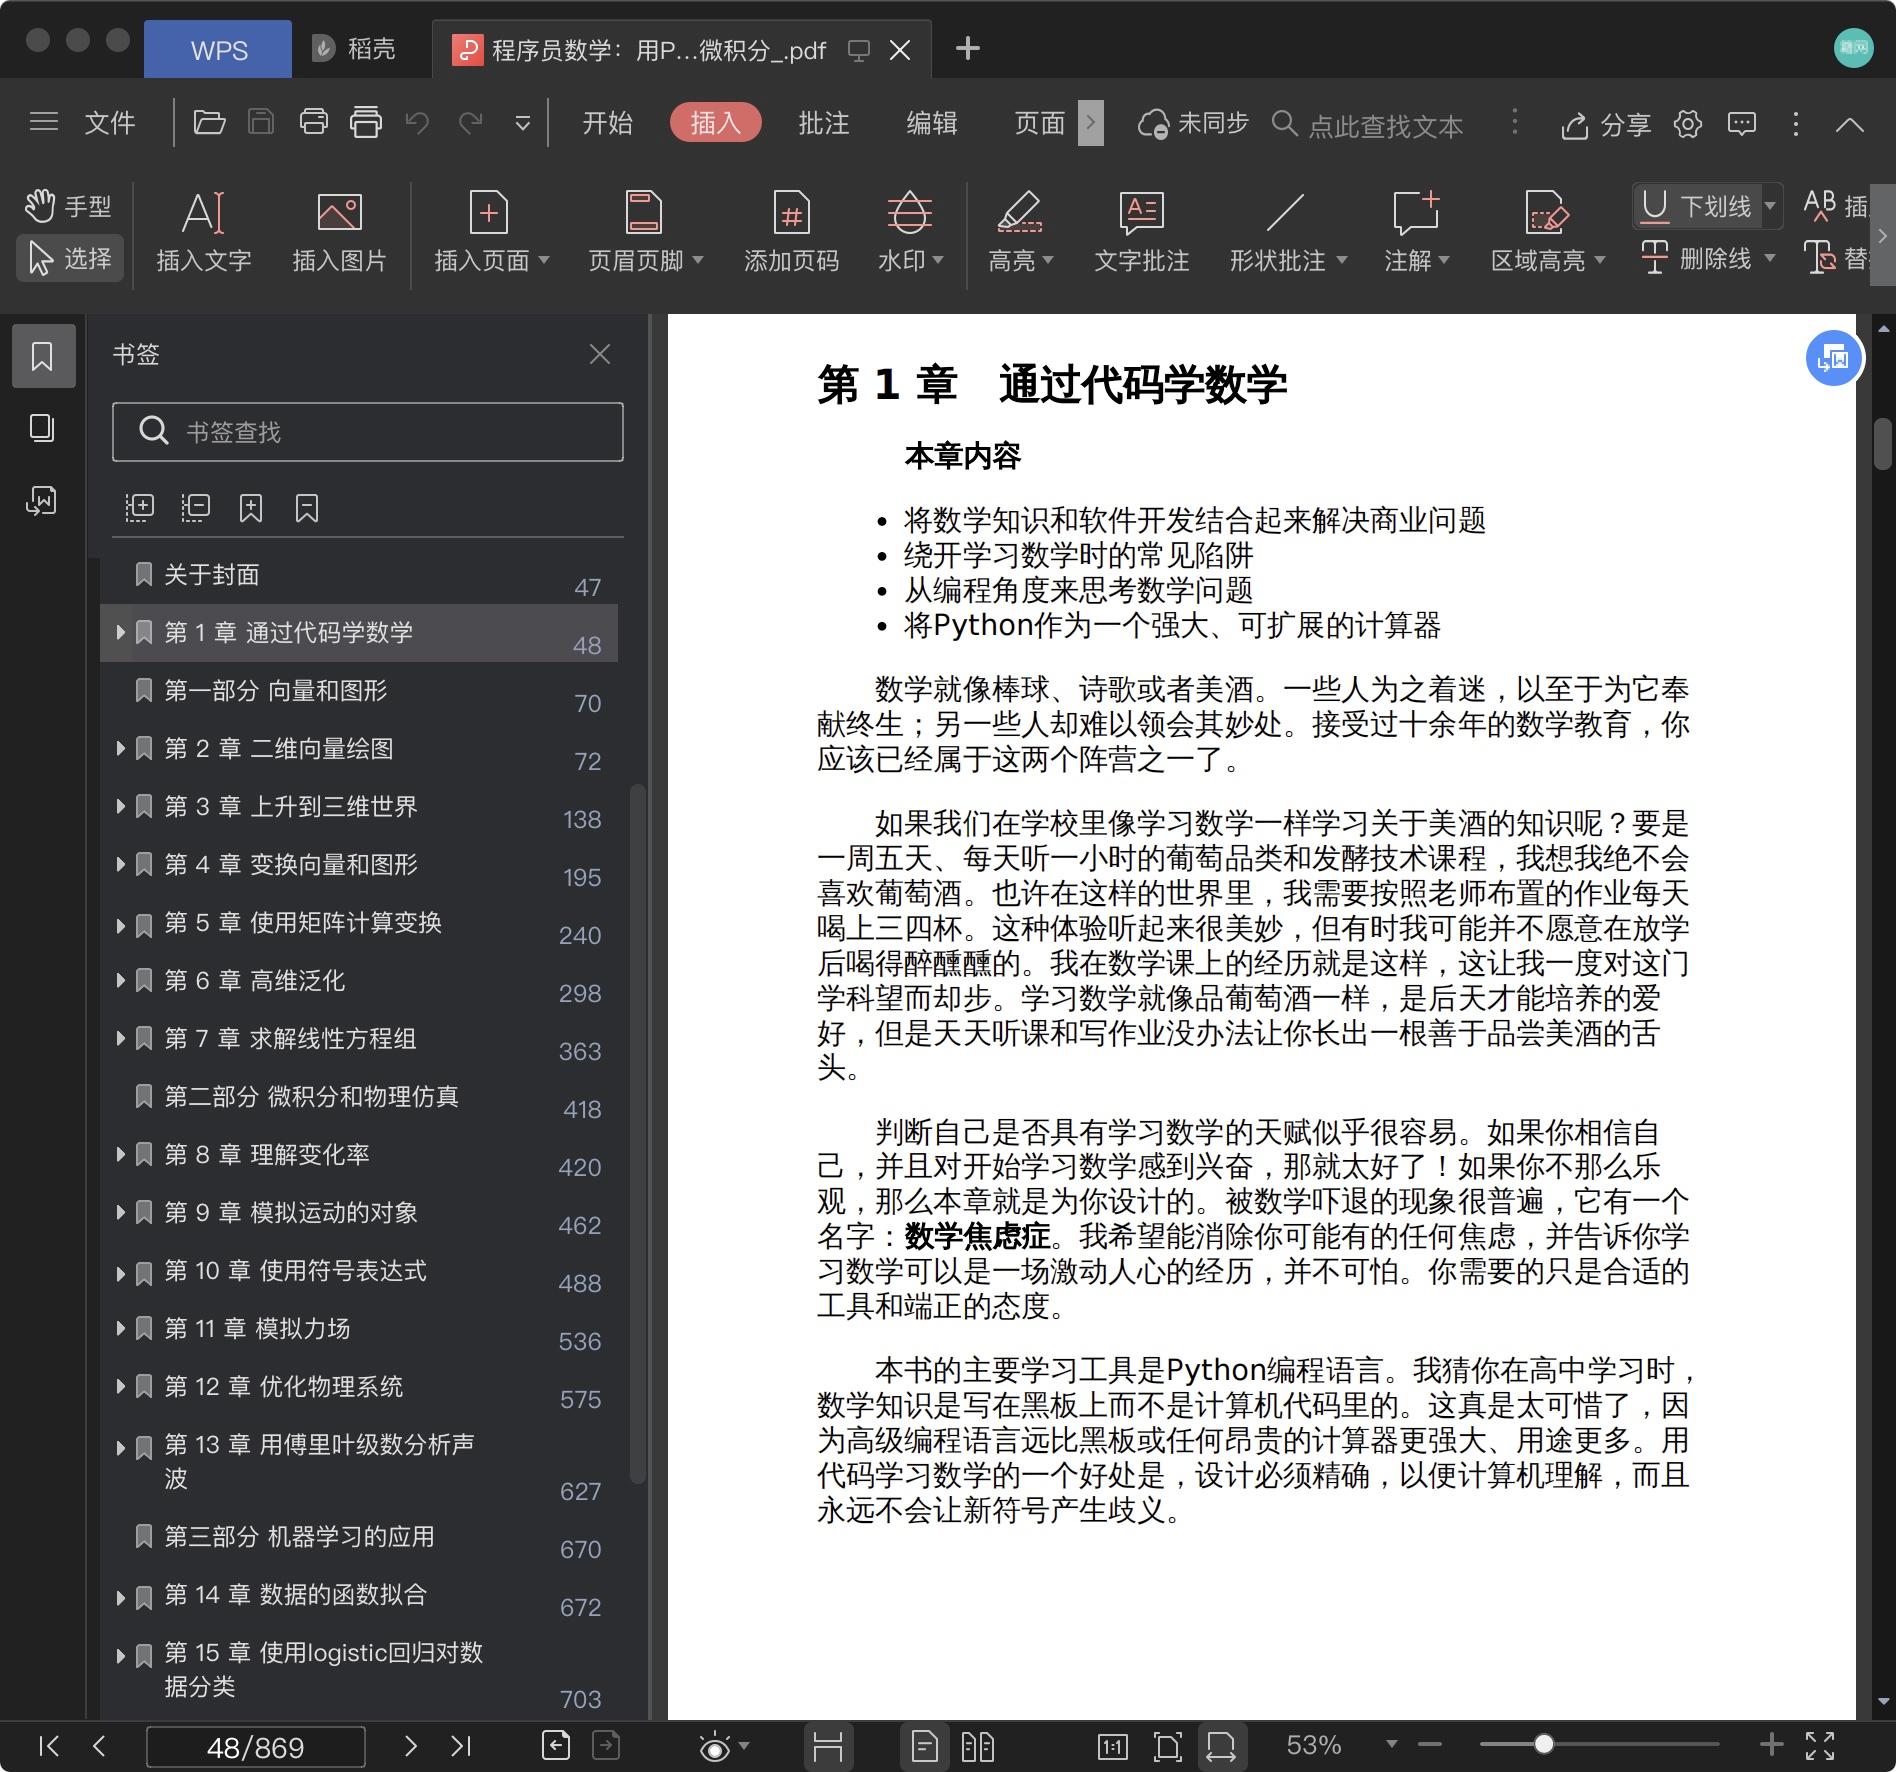Toggle fit page view

[1167, 1746]
